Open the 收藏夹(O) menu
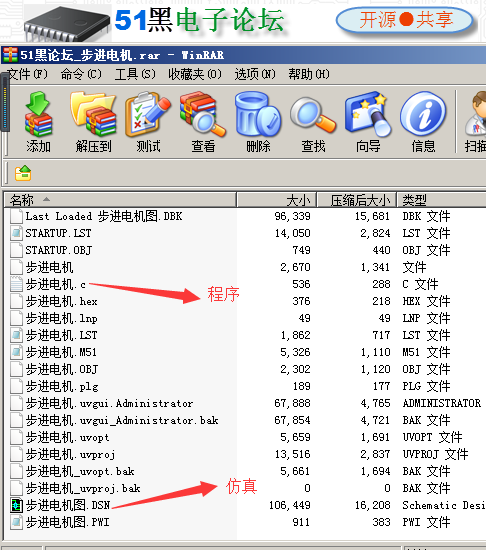The width and height of the screenshot is (486, 550). tap(195, 74)
